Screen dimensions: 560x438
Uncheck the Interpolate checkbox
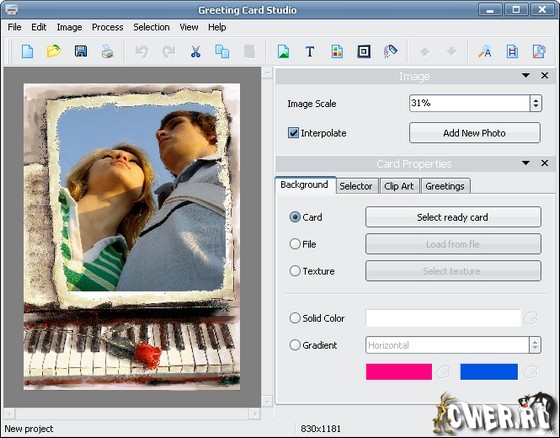click(x=293, y=133)
